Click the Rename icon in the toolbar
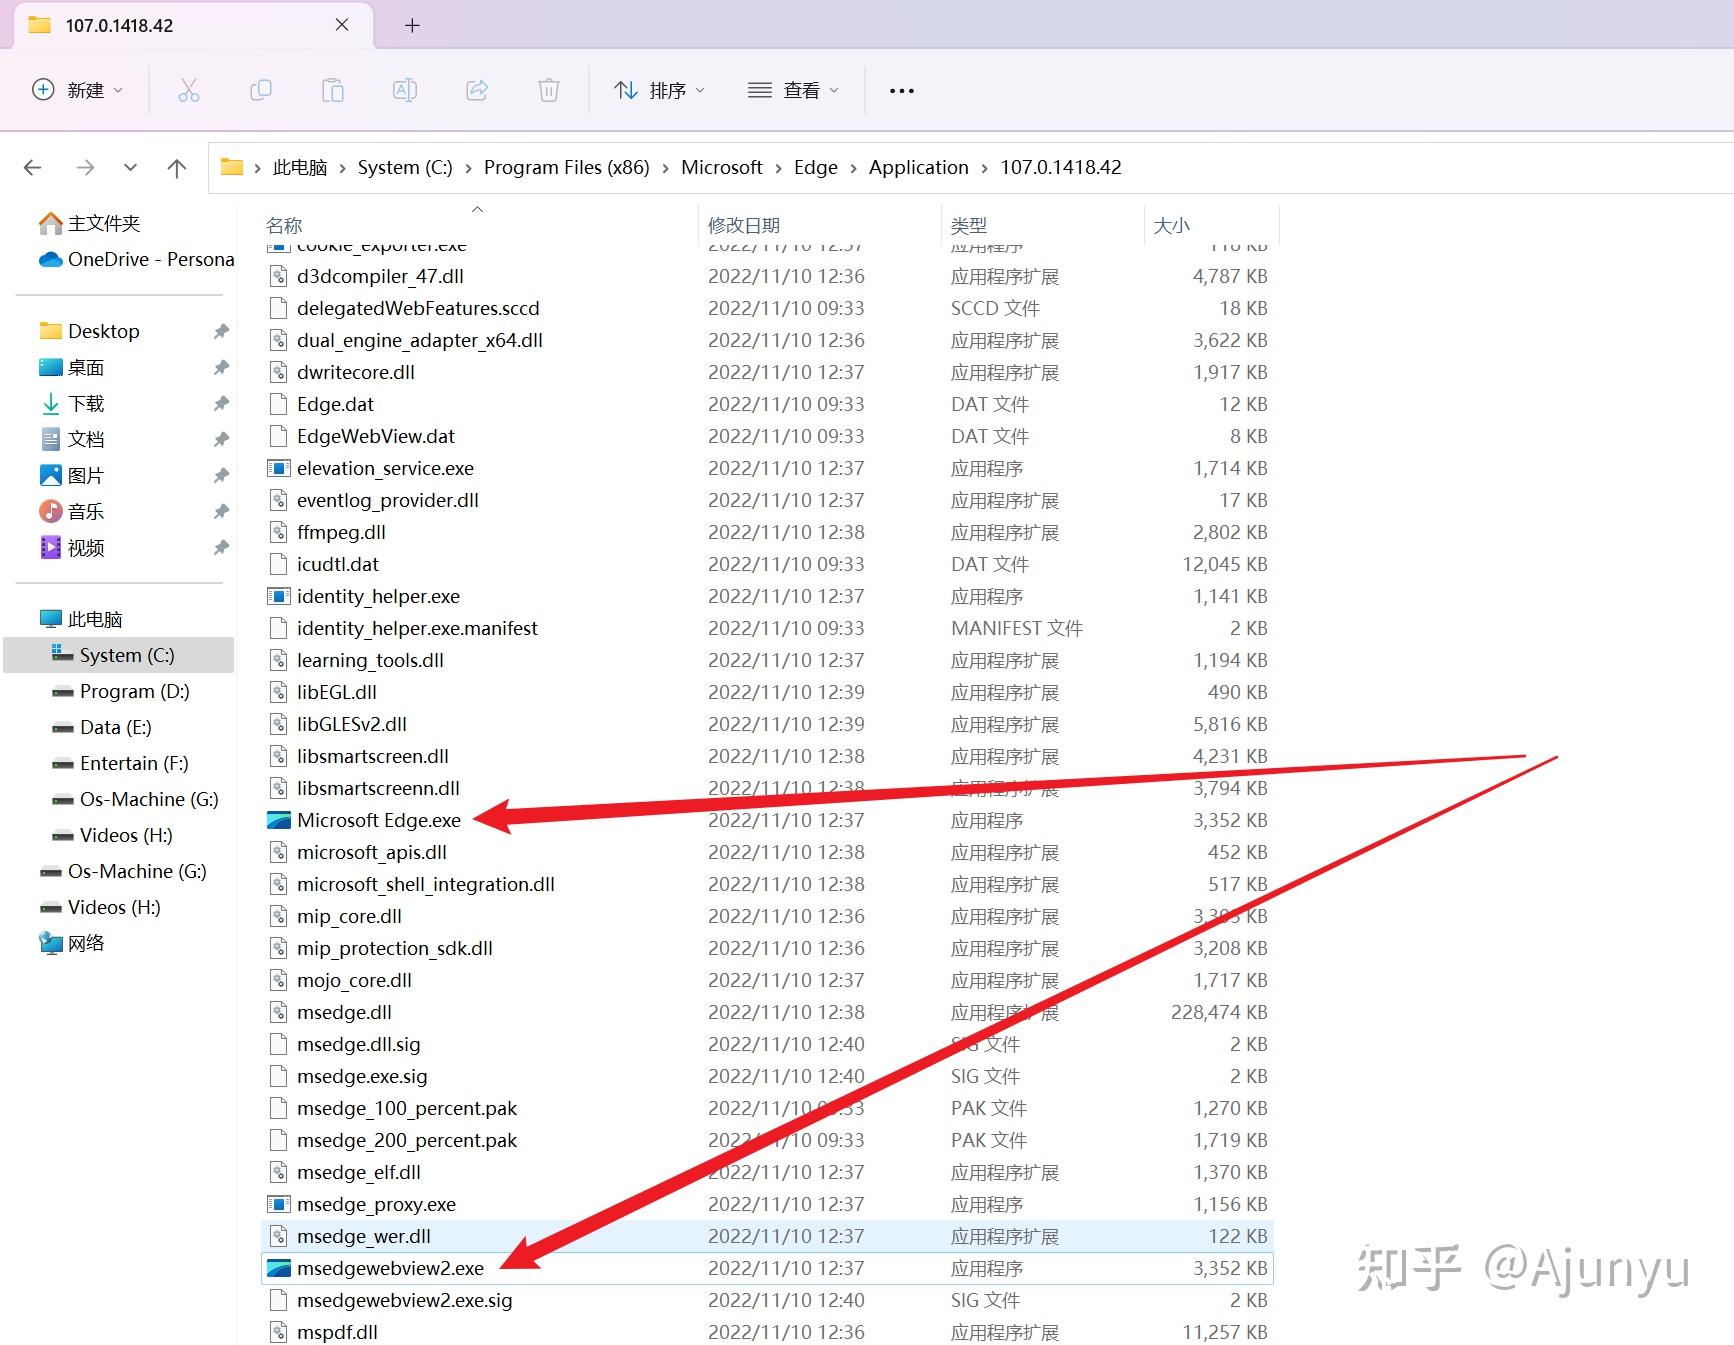Image resolution: width=1734 pixels, height=1345 pixels. [405, 90]
